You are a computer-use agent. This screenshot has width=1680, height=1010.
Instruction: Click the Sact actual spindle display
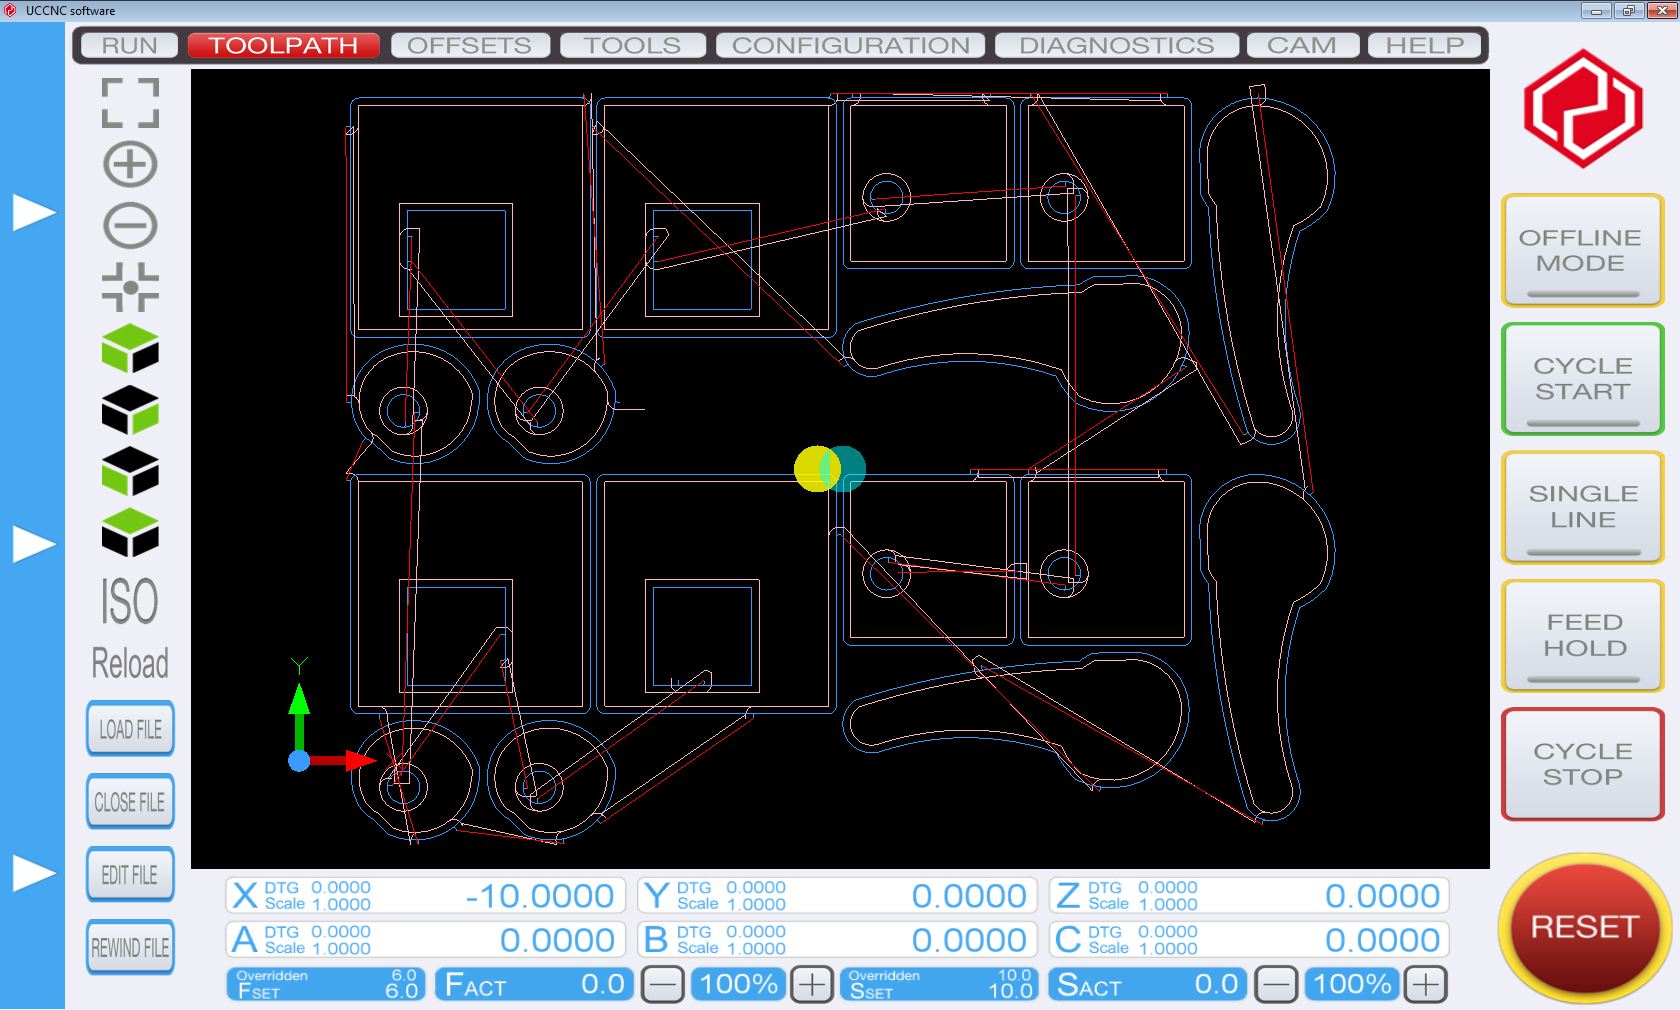coord(1147,984)
